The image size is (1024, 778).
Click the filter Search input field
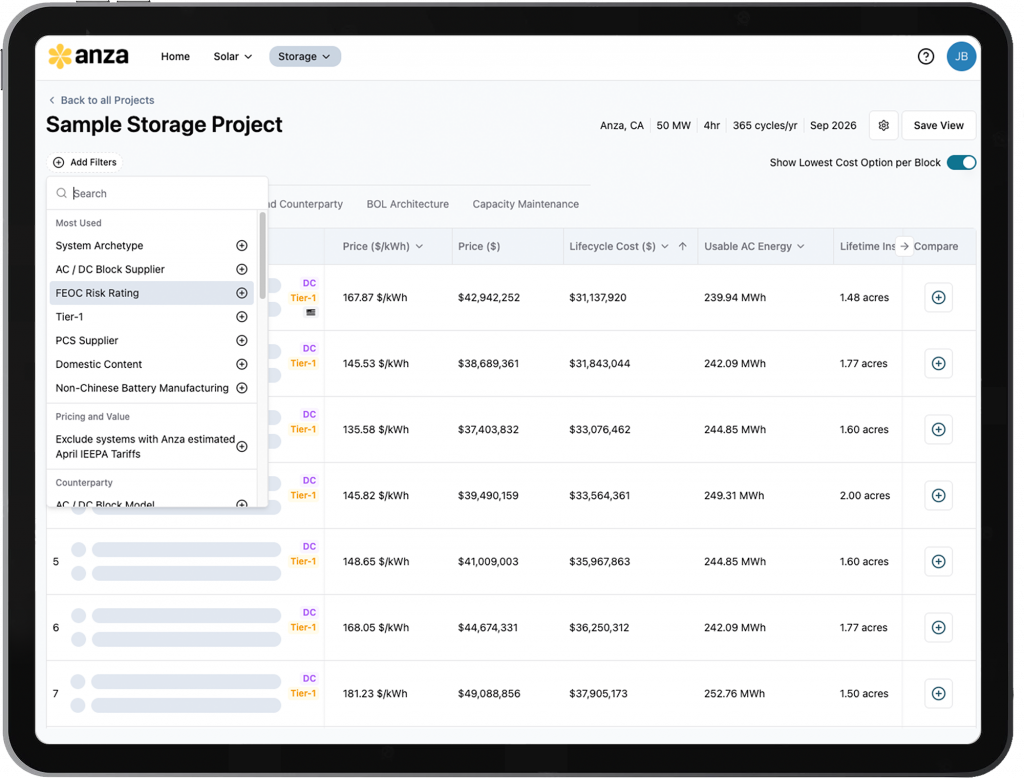coord(160,194)
